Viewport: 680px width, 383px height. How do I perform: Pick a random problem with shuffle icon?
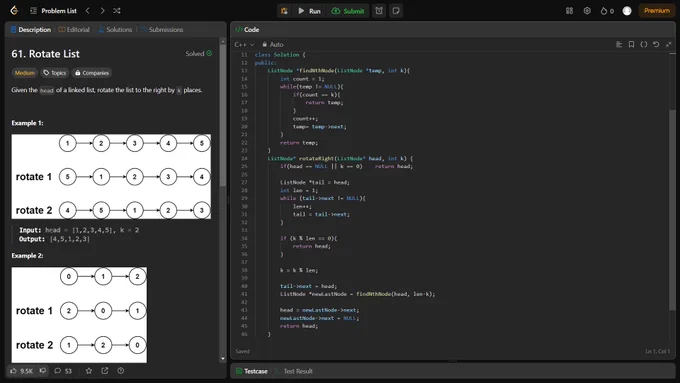tap(117, 11)
